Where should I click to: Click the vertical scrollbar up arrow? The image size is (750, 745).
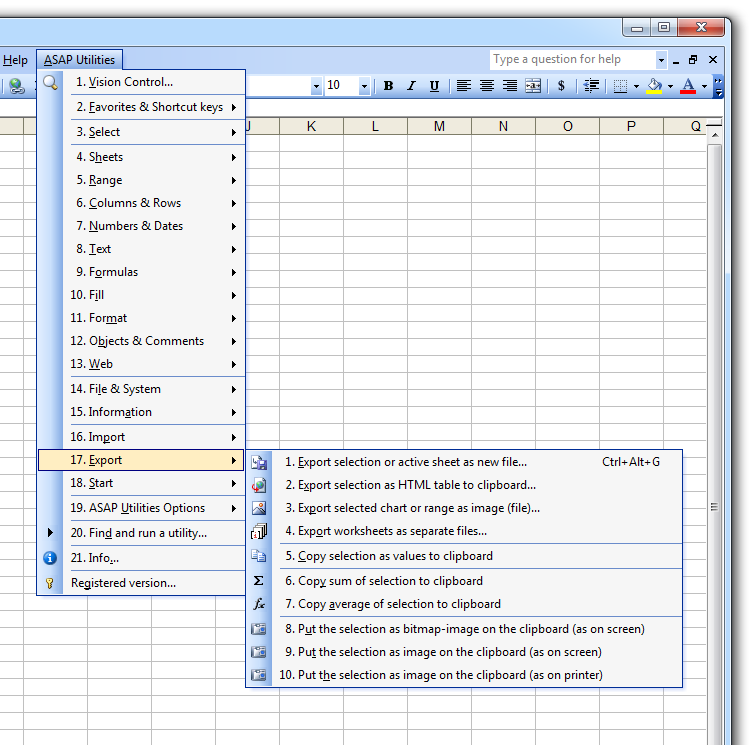[715, 136]
